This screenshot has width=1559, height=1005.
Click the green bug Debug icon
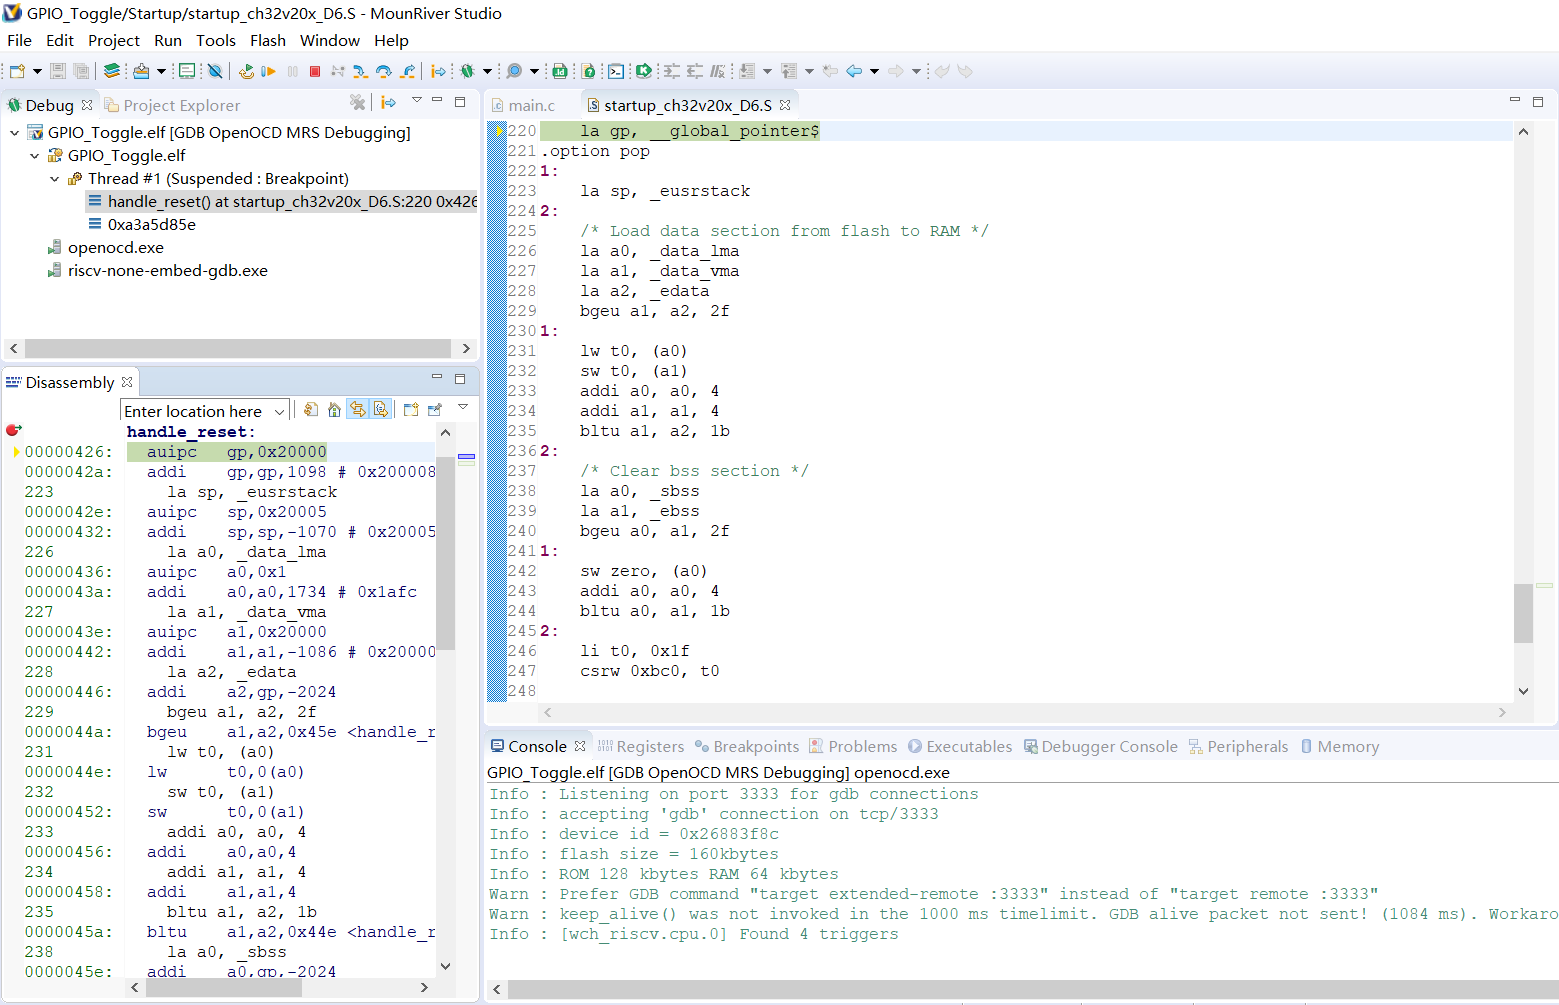pyautogui.click(x=467, y=71)
